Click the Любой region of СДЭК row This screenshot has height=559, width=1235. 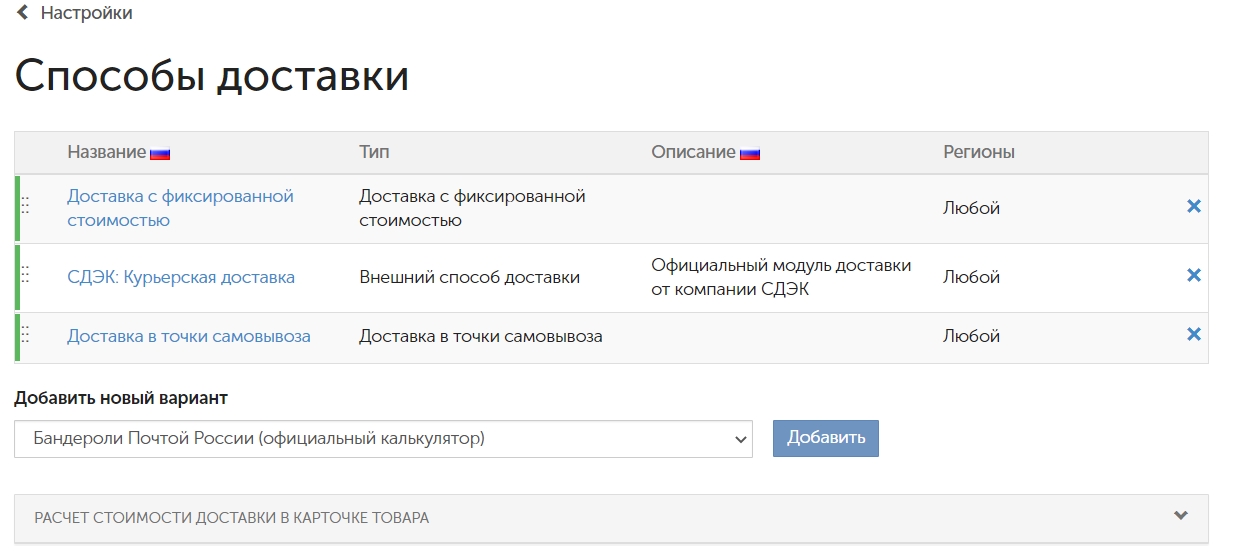[972, 277]
